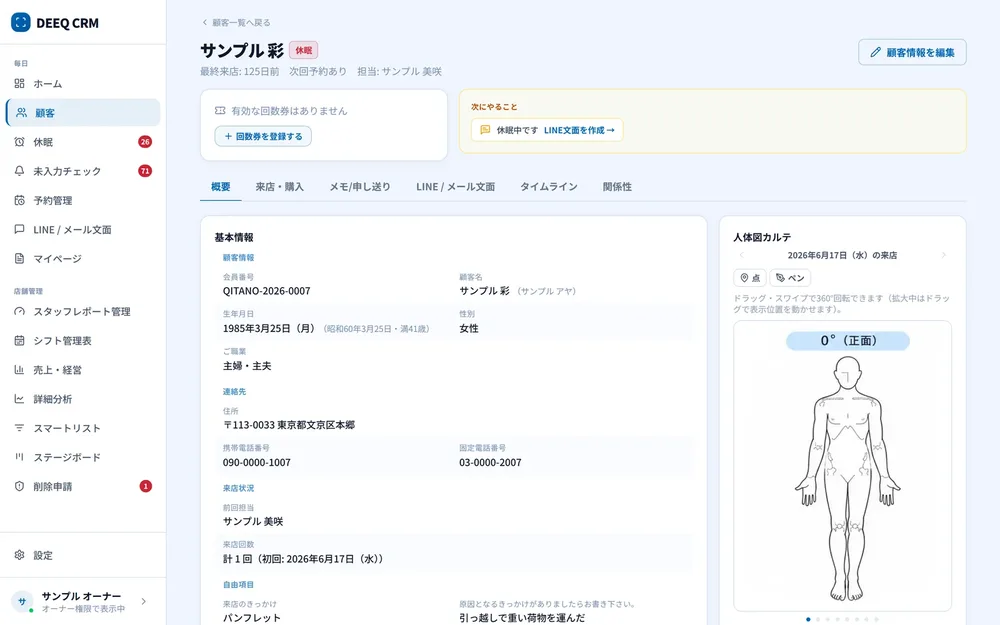Switch to the 概要 tab
This screenshot has height=625, width=1000.
pyautogui.click(x=221, y=187)
